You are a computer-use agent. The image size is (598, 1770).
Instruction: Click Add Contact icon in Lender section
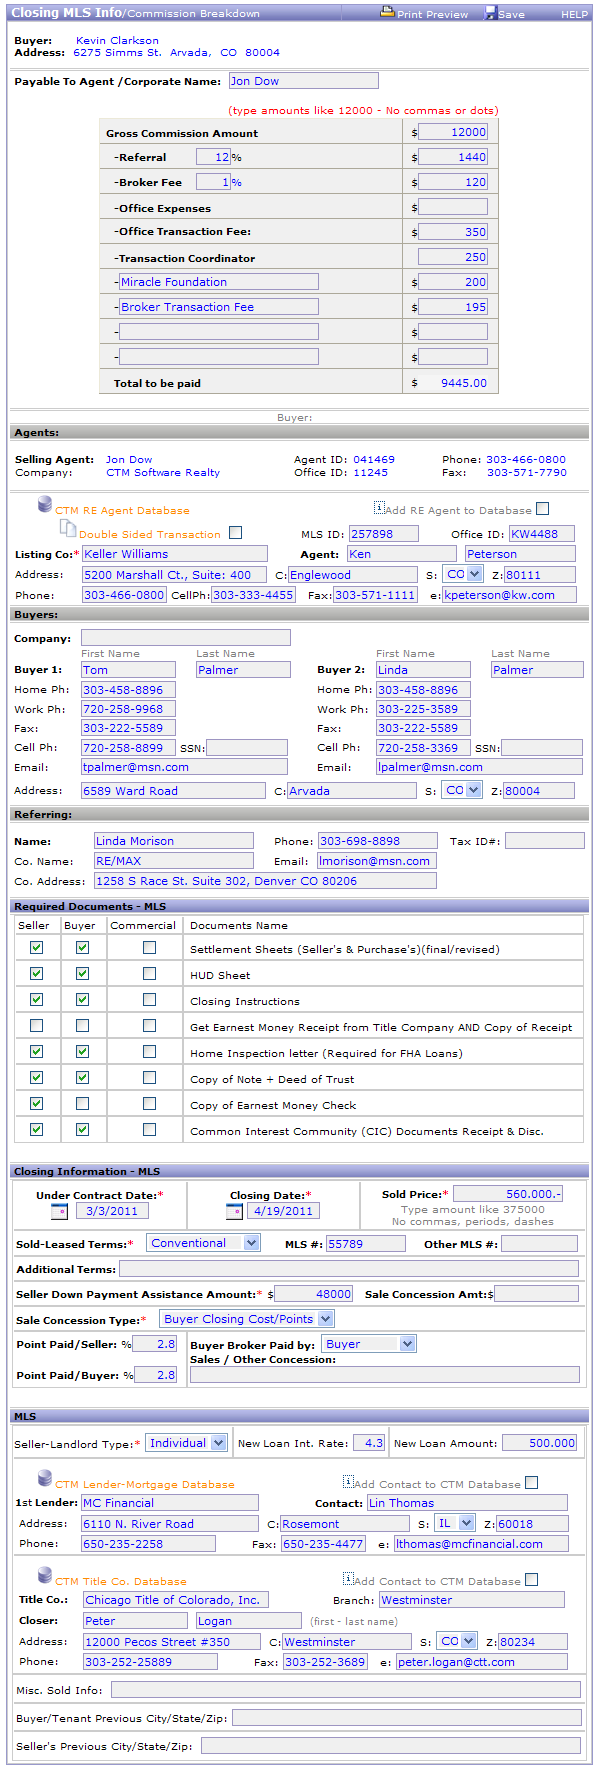tap(348, 1482)
